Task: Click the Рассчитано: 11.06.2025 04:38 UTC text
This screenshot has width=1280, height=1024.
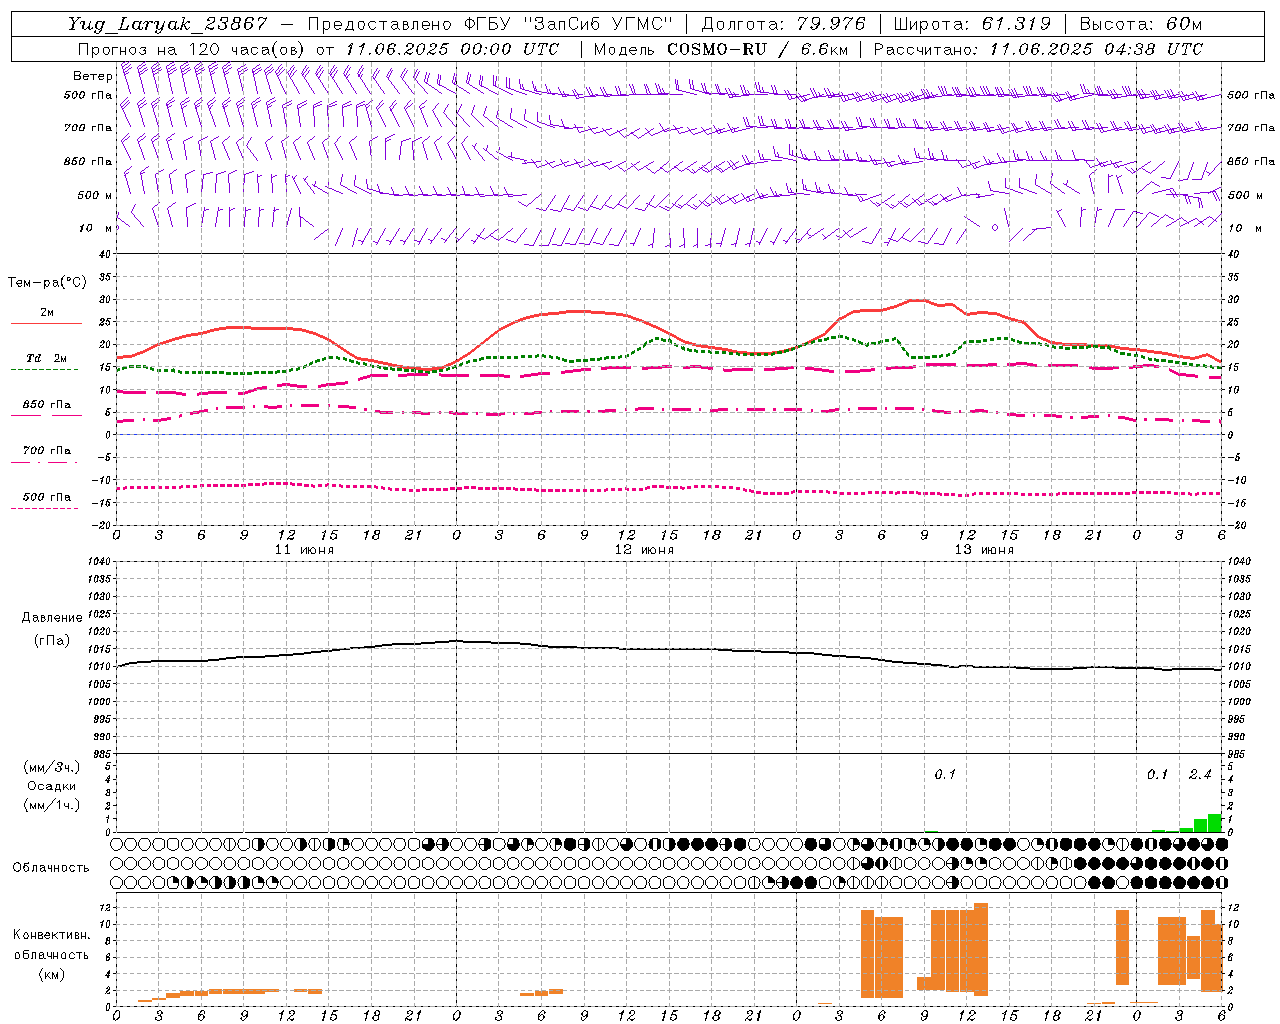Action: coord(1038,49)
